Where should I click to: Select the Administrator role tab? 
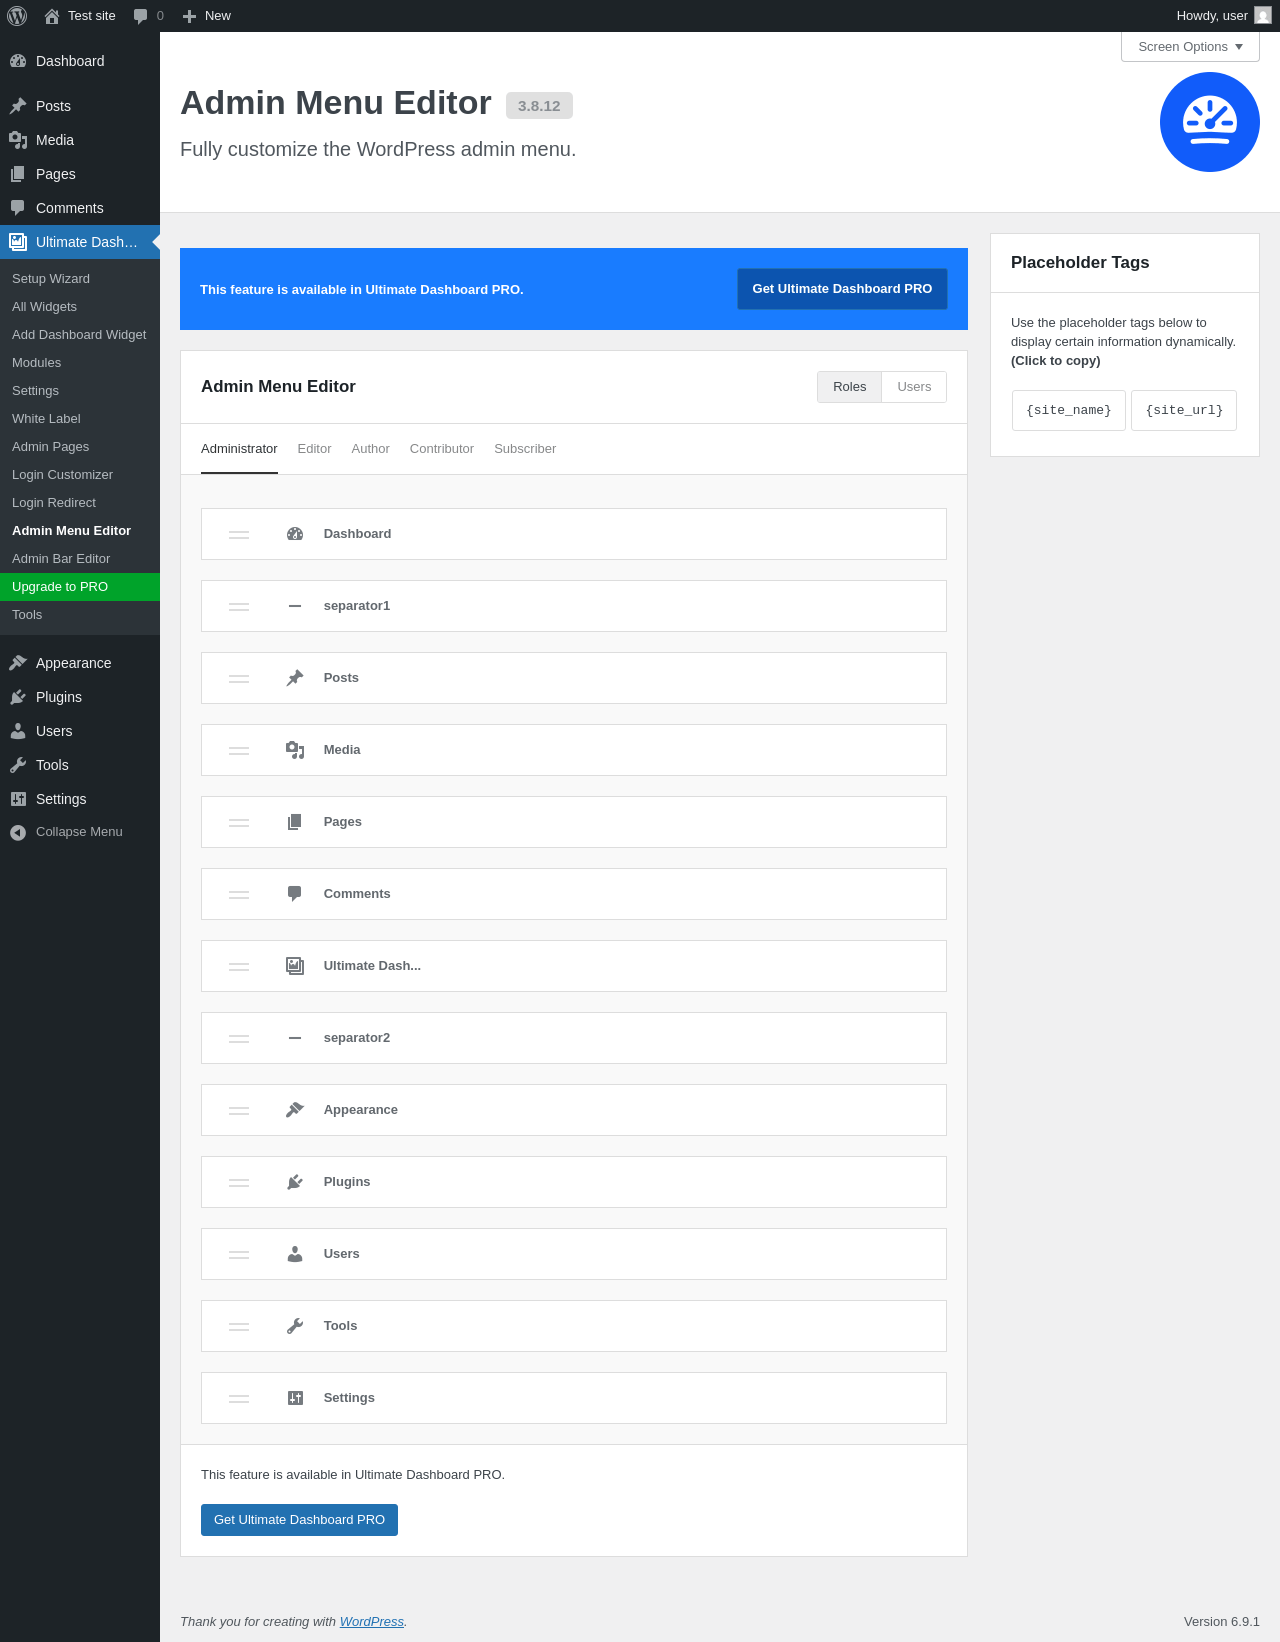coord(239,449)
